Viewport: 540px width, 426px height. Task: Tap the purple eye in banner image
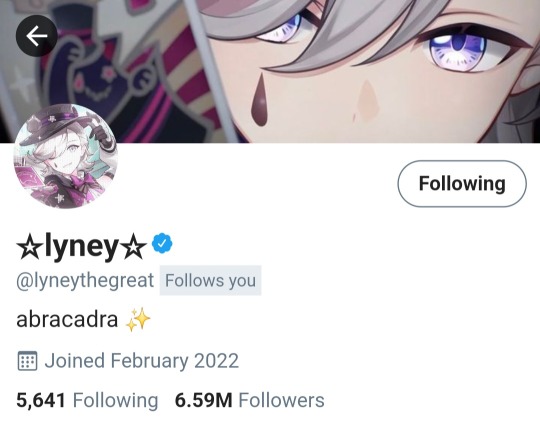point(457,52)
